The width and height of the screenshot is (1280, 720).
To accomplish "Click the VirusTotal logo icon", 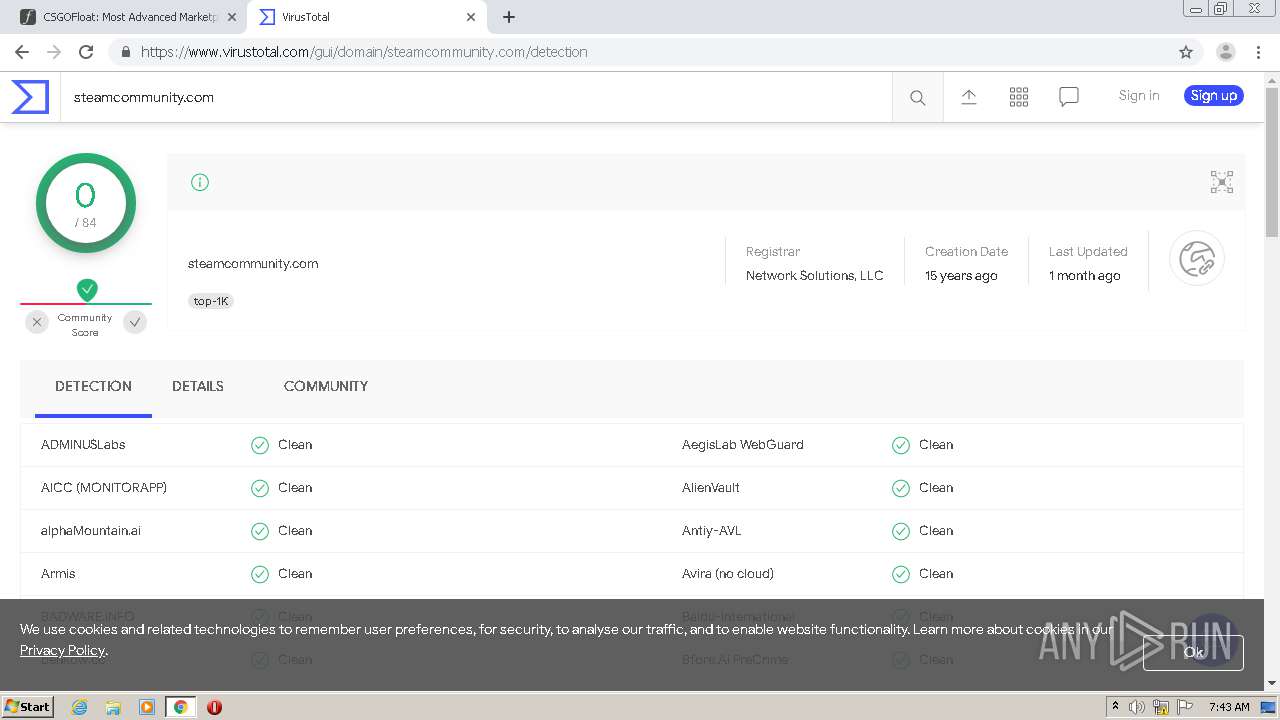I will tap(30, 97).
